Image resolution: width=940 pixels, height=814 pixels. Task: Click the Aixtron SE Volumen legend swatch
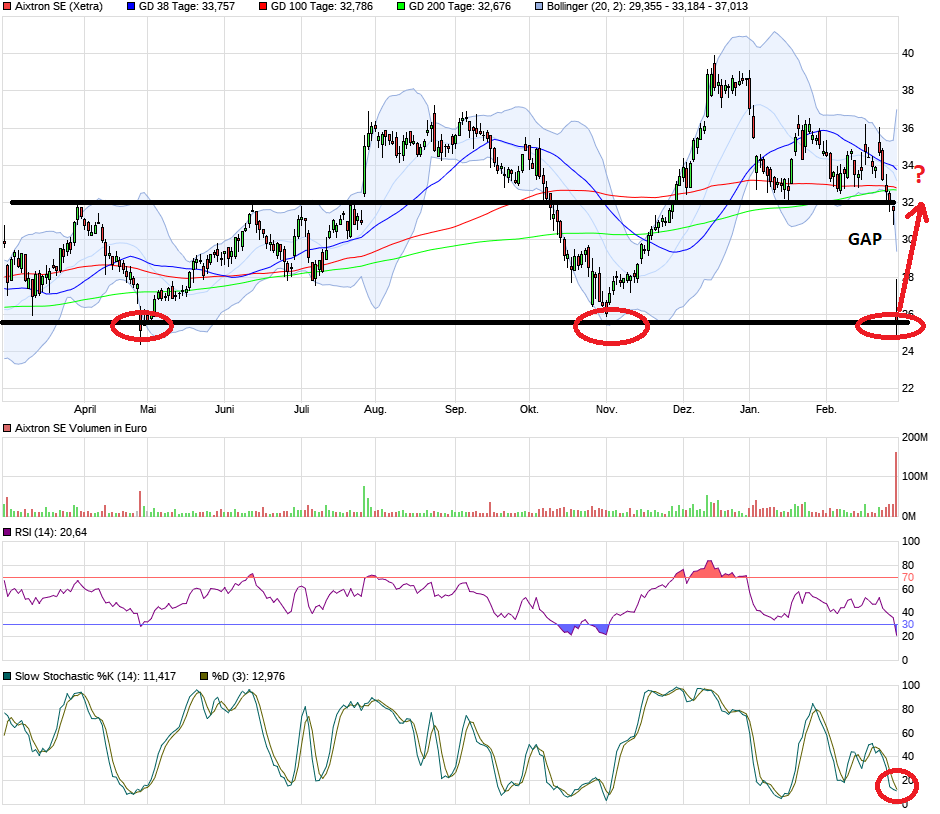(7, 429)
